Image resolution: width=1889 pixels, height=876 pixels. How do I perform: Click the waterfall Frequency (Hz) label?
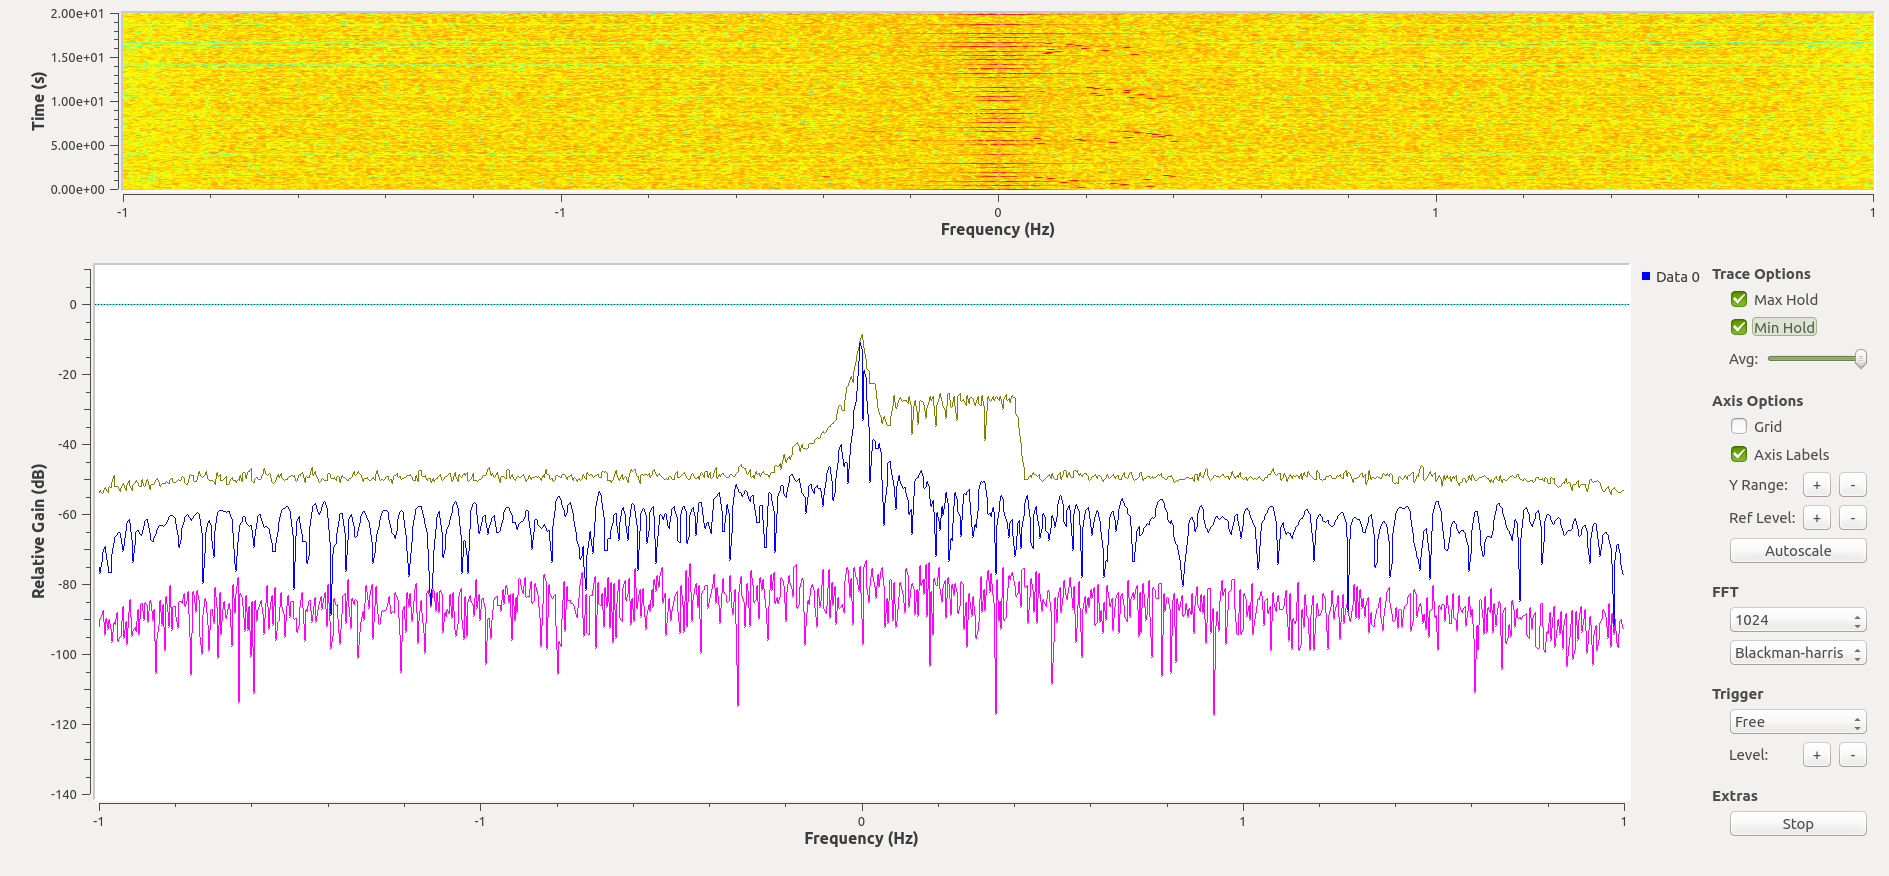[997, 229]
